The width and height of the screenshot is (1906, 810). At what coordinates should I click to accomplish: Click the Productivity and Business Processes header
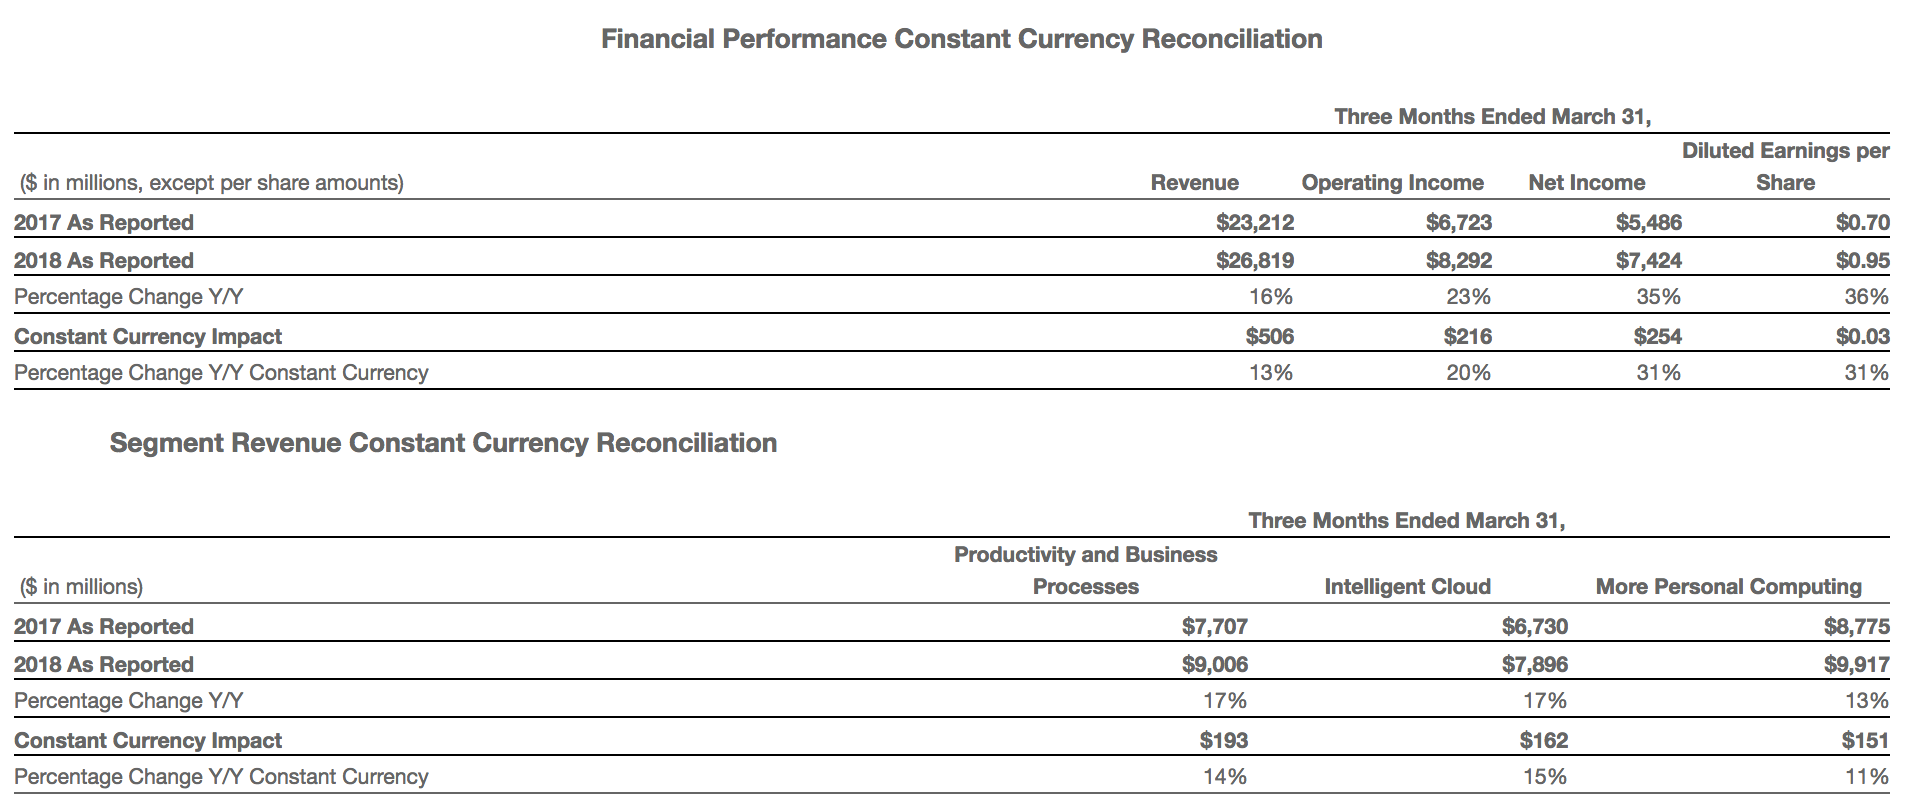tap(1085, 570)
